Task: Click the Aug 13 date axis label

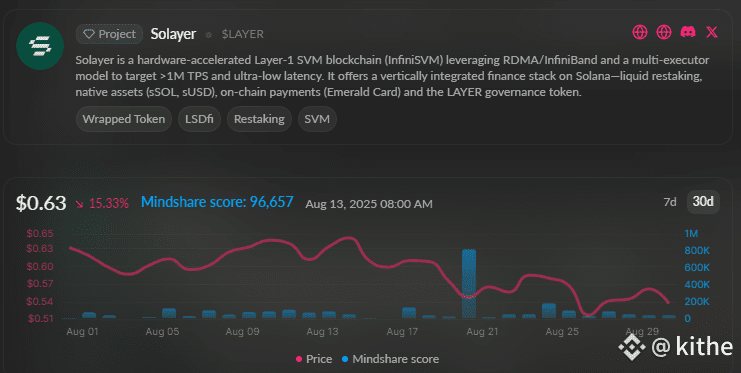Action: pyautogui.click(x=322, y=331)
